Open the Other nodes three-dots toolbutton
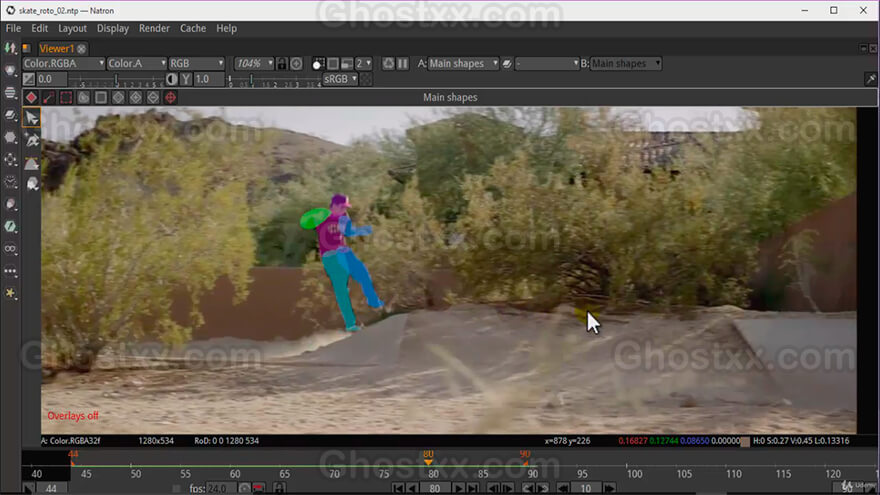Viewport: 880px width, 495px height. pos(10,271)
